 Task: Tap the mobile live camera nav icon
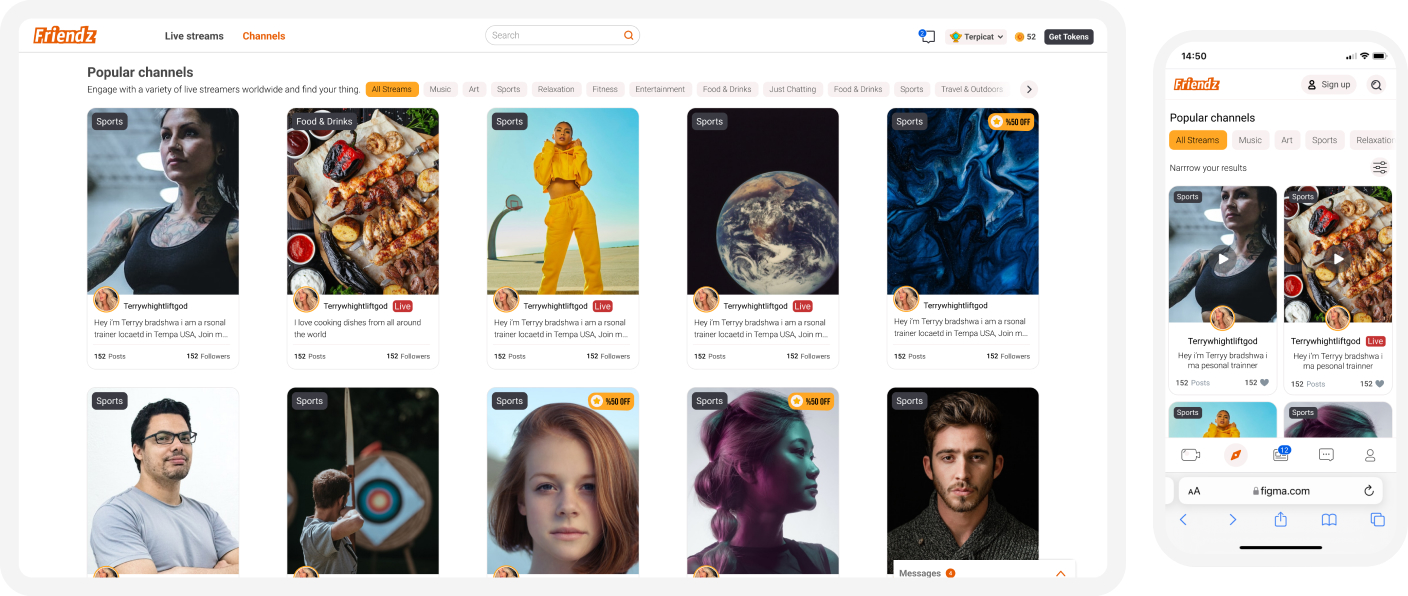1190,455
